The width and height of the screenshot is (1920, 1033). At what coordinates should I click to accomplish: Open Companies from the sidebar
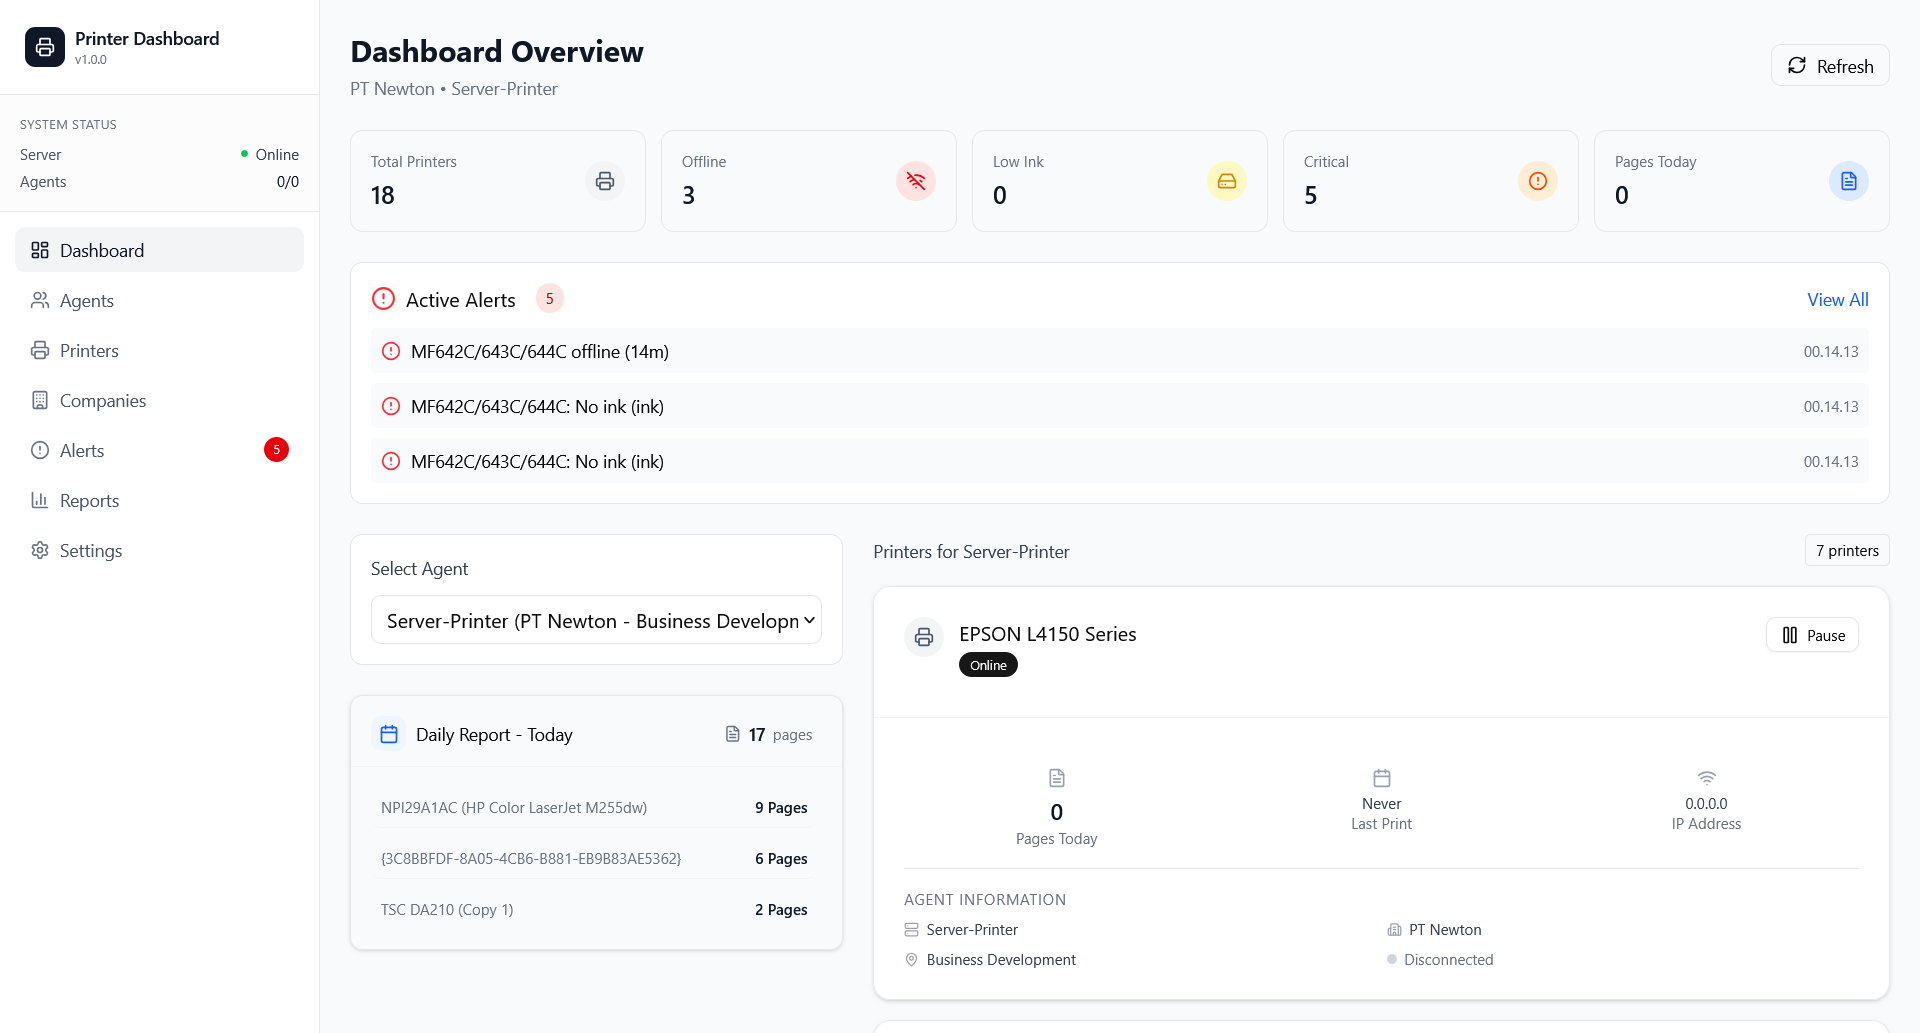pos(102,401)
